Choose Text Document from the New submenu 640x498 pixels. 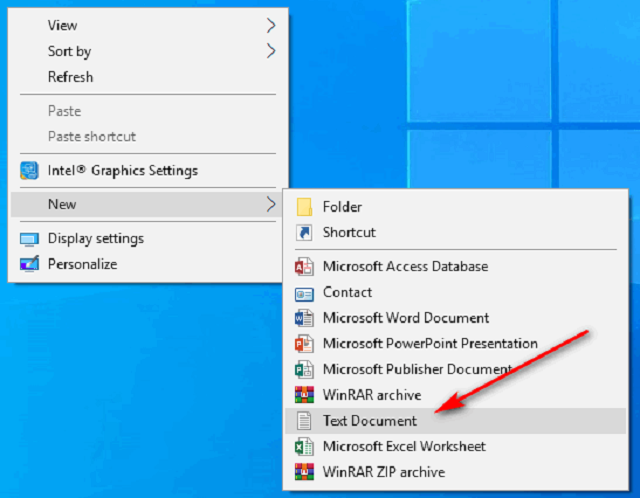point(369,421)
